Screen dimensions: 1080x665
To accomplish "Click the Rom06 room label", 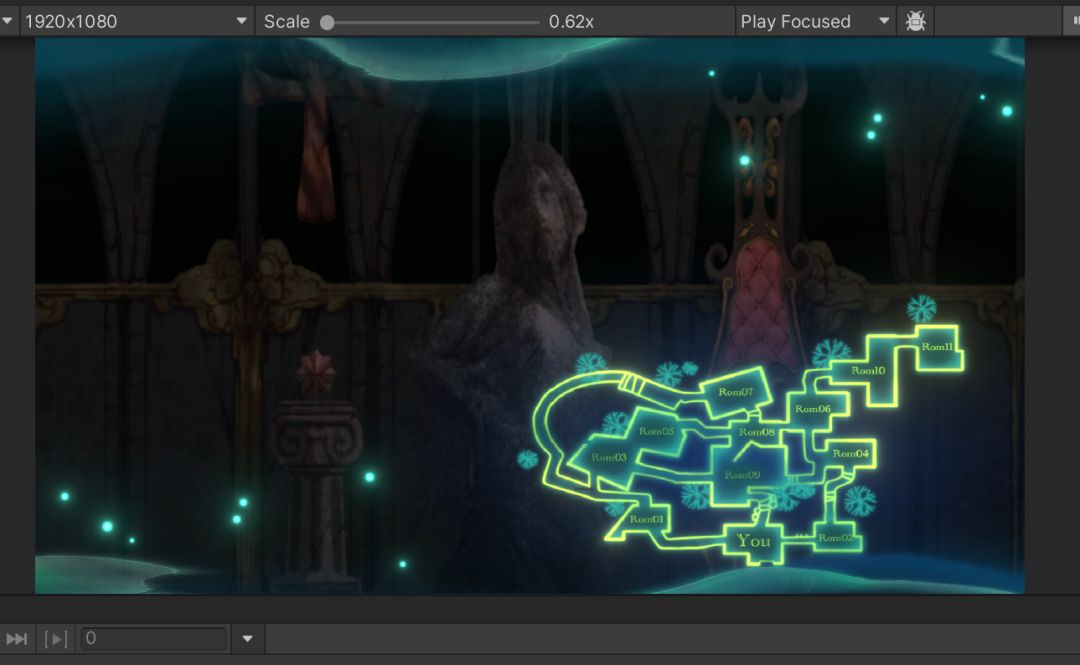I will (x=813, y=409).
